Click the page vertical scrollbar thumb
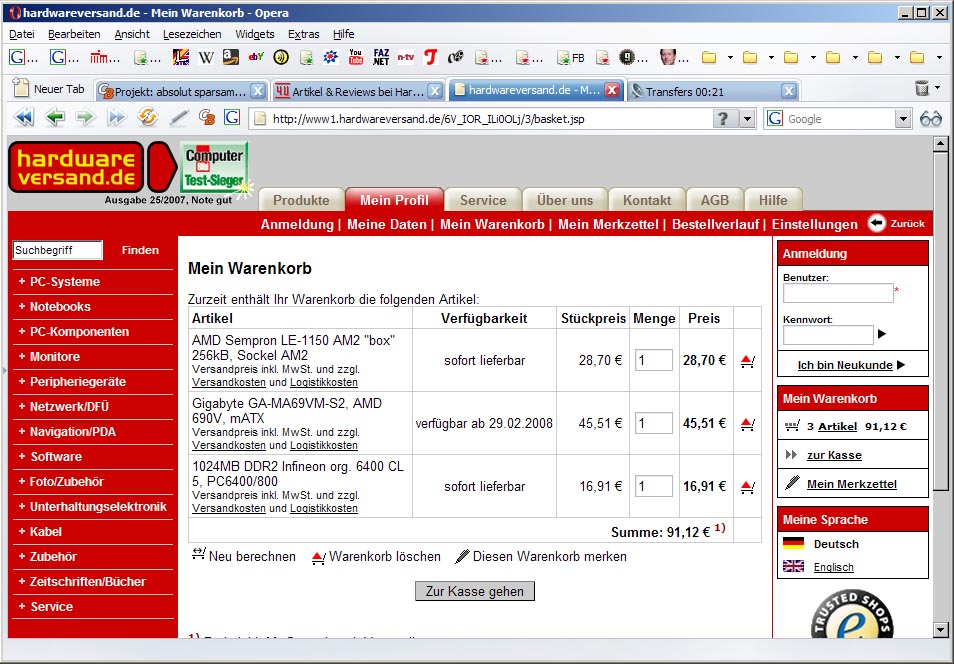Image resolution: width=954 pixels, height=664 pixels. coord(941,321)
